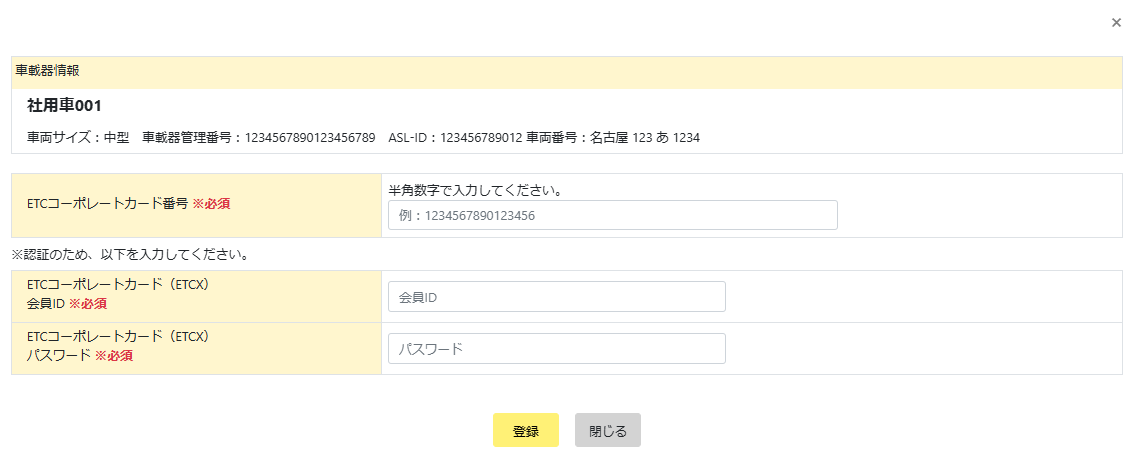Click the ETCX 会員ID row label
The height and width of the screenshot is (456, 1132).
pos(118,284)
